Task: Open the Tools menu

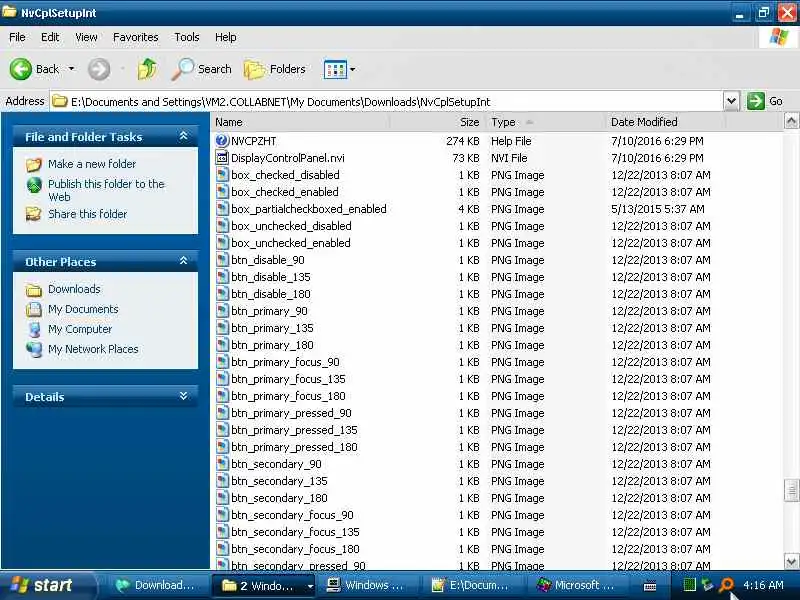Action: click(187, 37)
